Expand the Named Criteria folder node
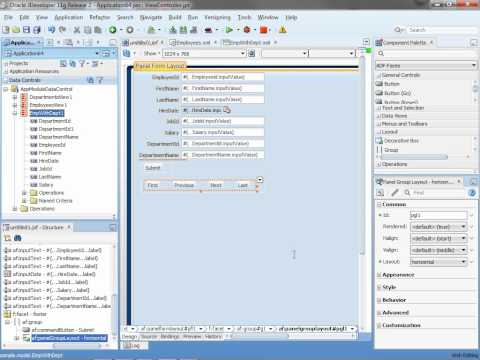480x360 pixels. pos(24,201)
